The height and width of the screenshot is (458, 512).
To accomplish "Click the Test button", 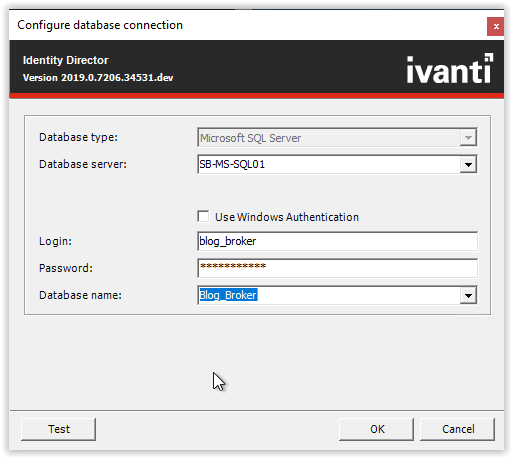I will click(59, 429).
